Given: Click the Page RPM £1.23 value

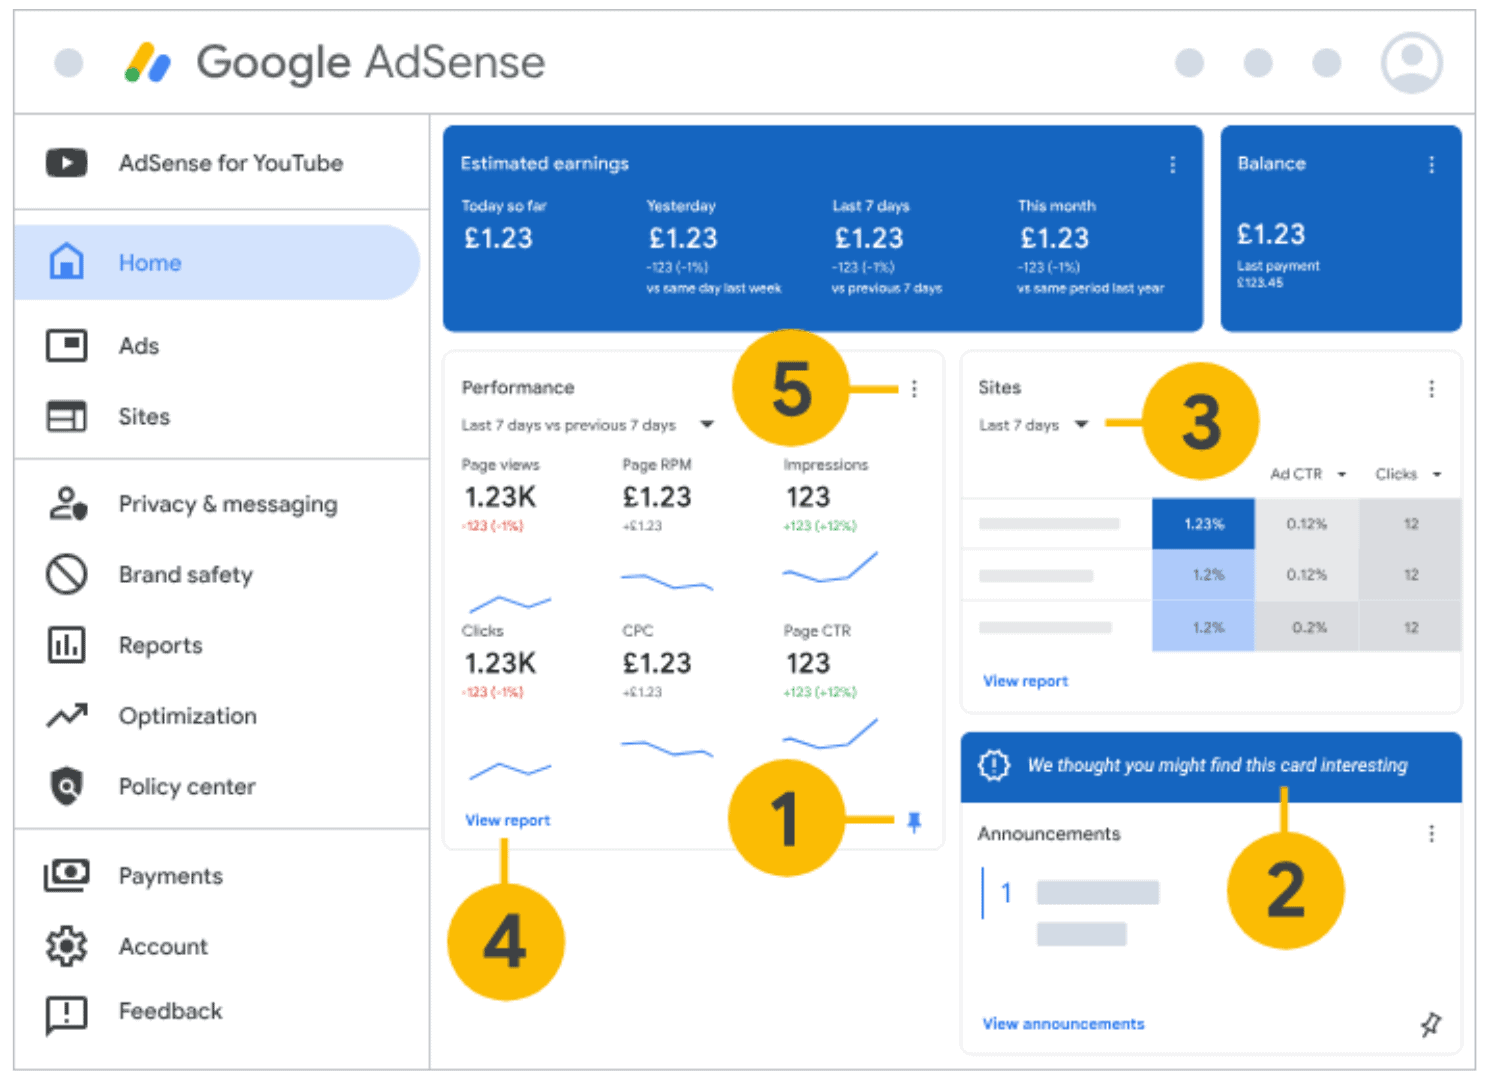Looking at the screenshot, I should point(657,497).
